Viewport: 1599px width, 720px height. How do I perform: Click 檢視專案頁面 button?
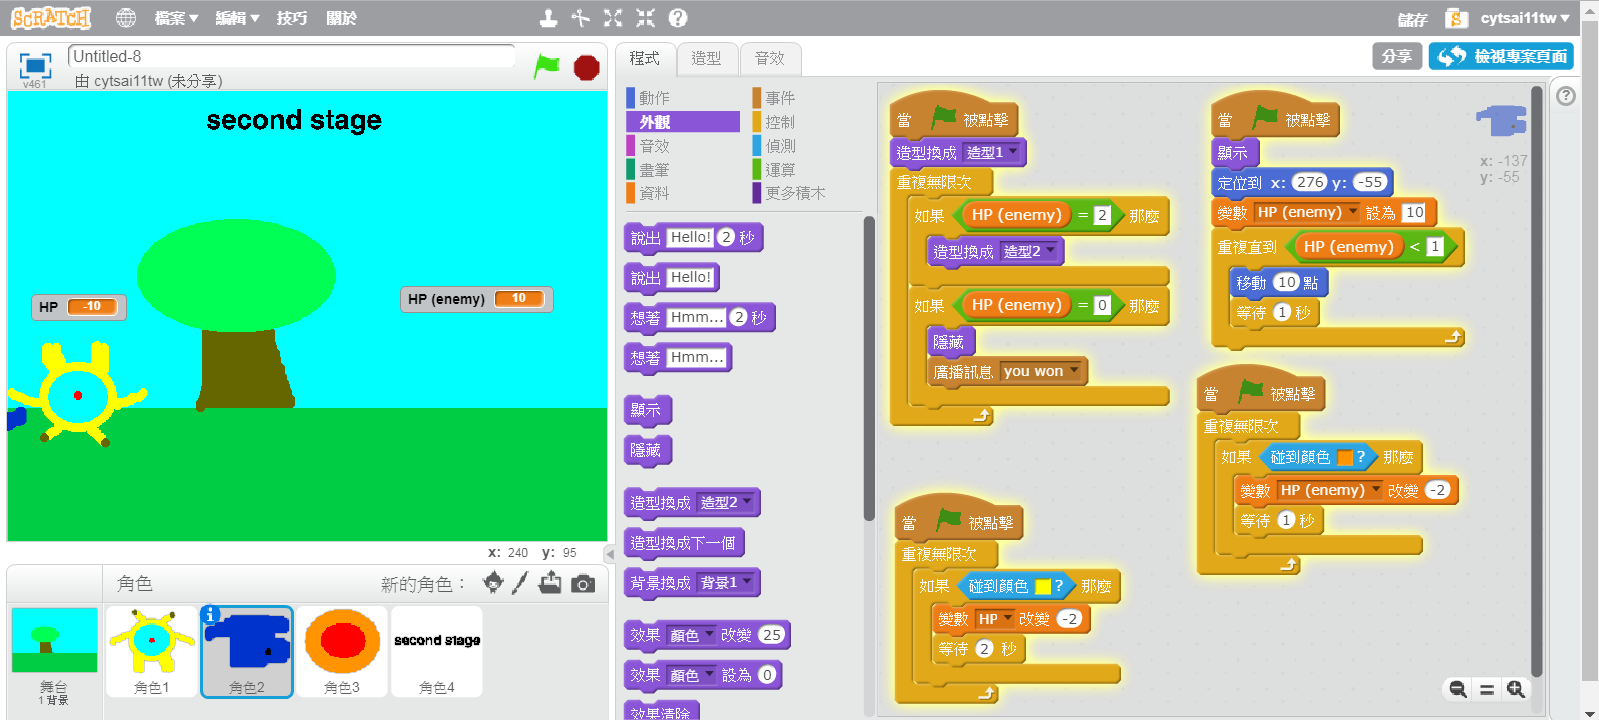pyautogui.click(x=1501, y=56)
